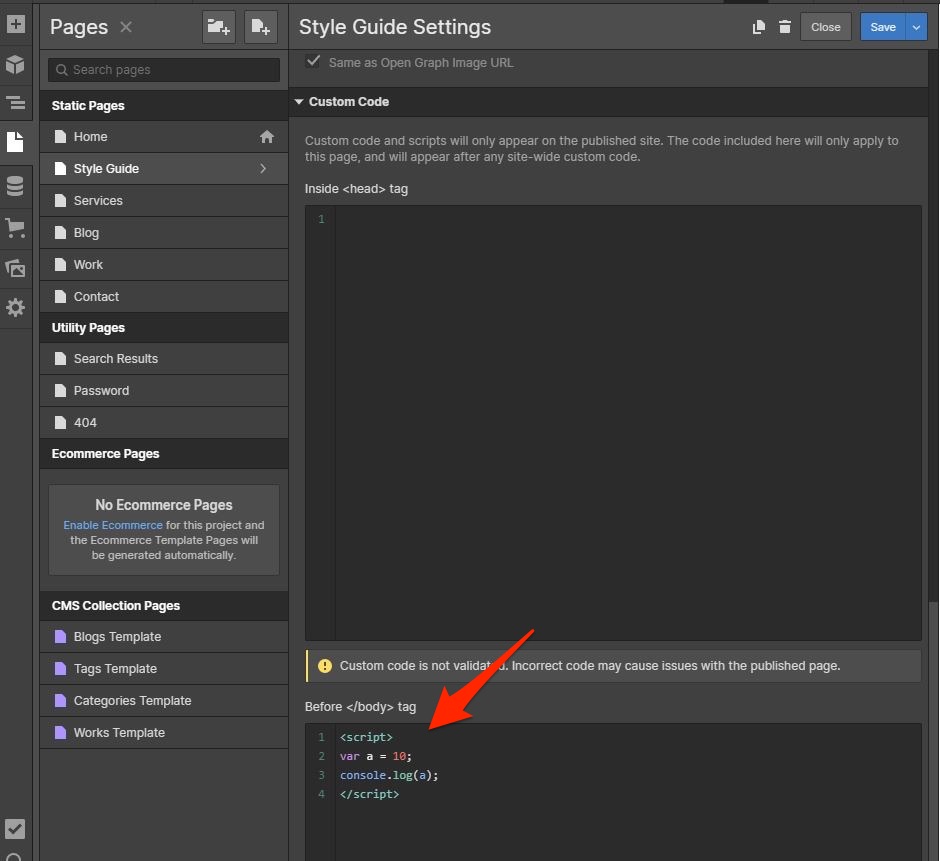Screen dimensions: 940x861
Task: Open the Ecommerce cart icon
Action: tap(16, 228)
